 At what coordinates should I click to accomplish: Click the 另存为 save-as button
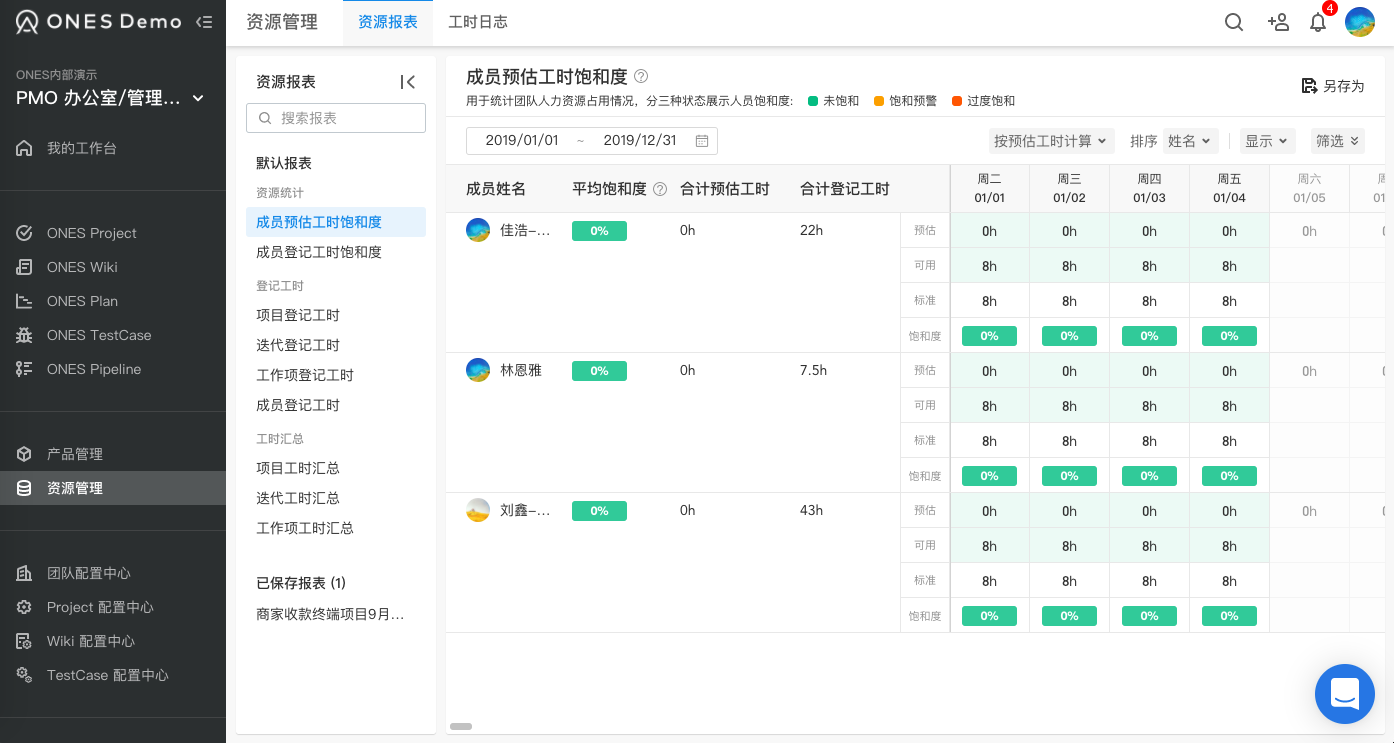1333,86
